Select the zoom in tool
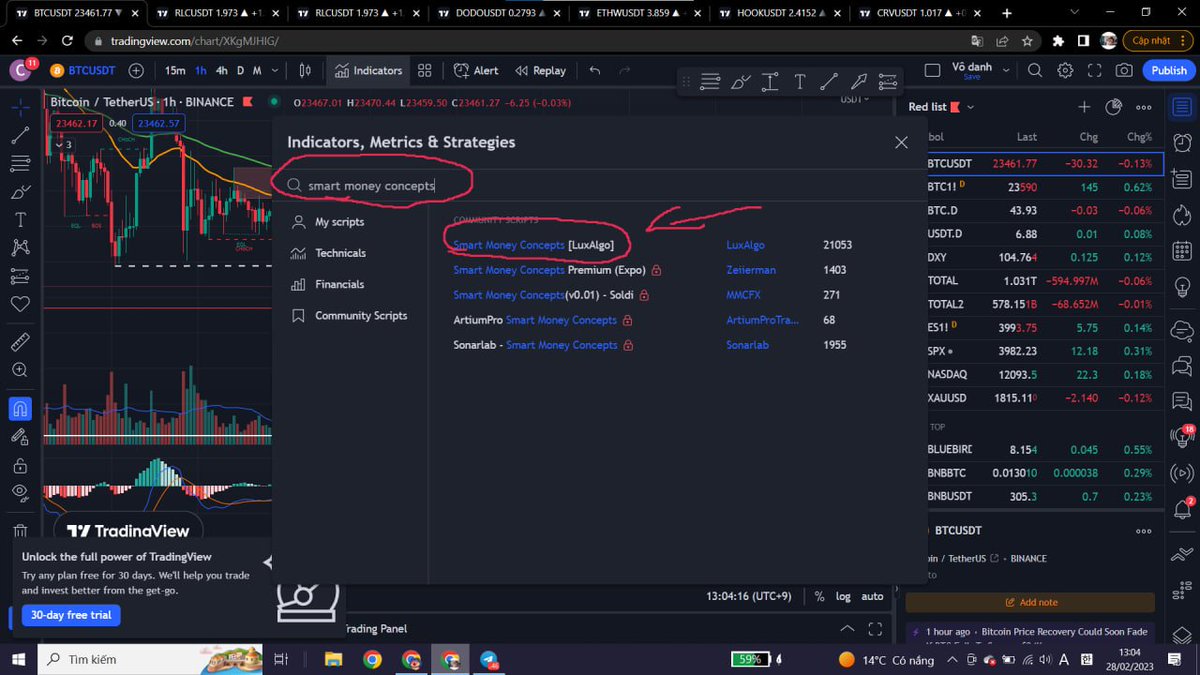The width and height of the screenshot is (1200, 675). 20,369
